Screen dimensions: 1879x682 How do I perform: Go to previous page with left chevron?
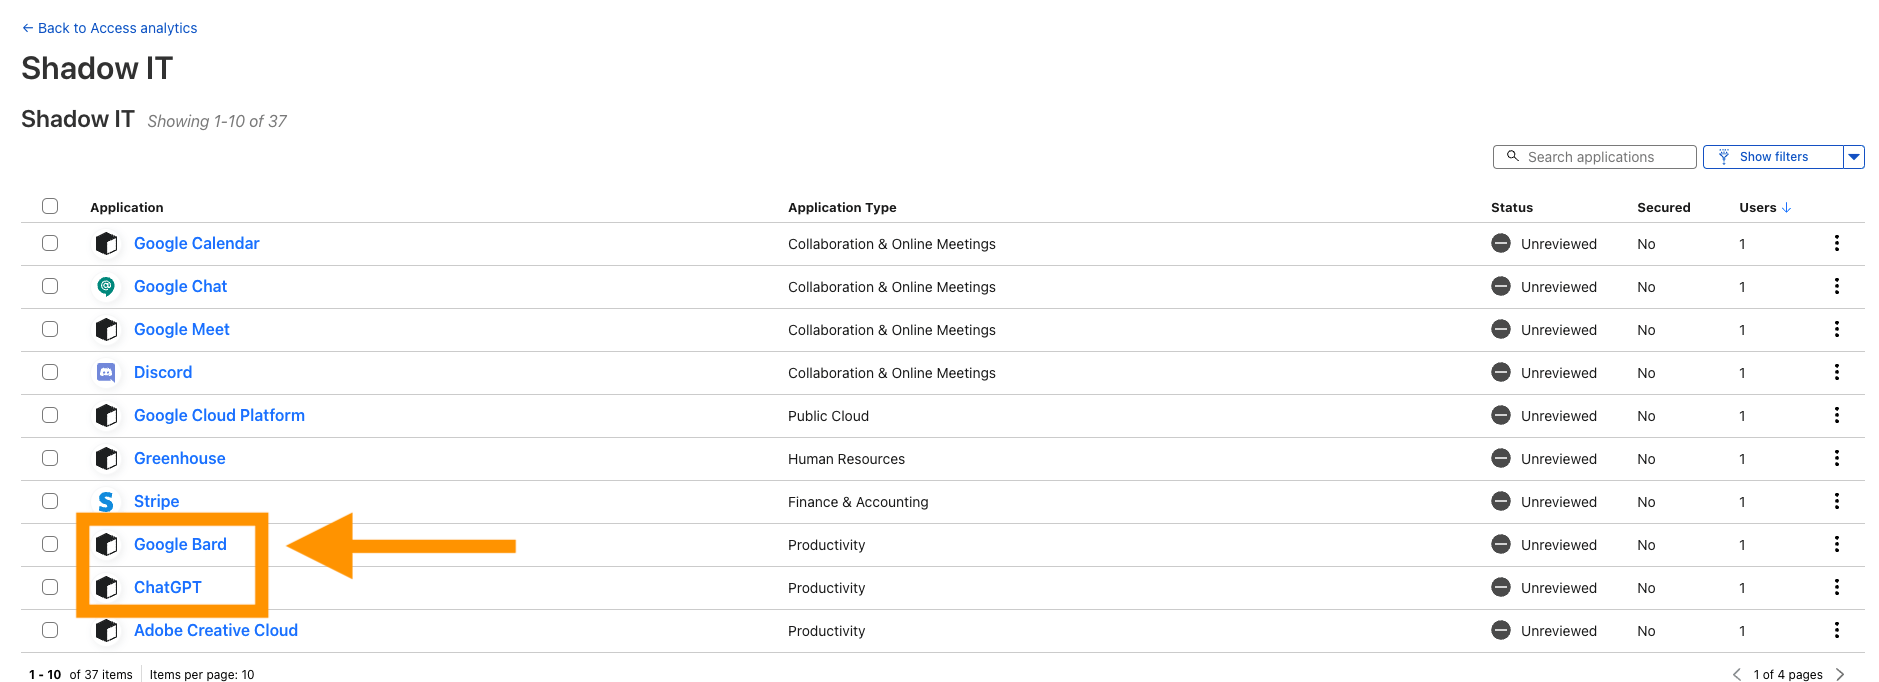click(x=1737, y=675)
